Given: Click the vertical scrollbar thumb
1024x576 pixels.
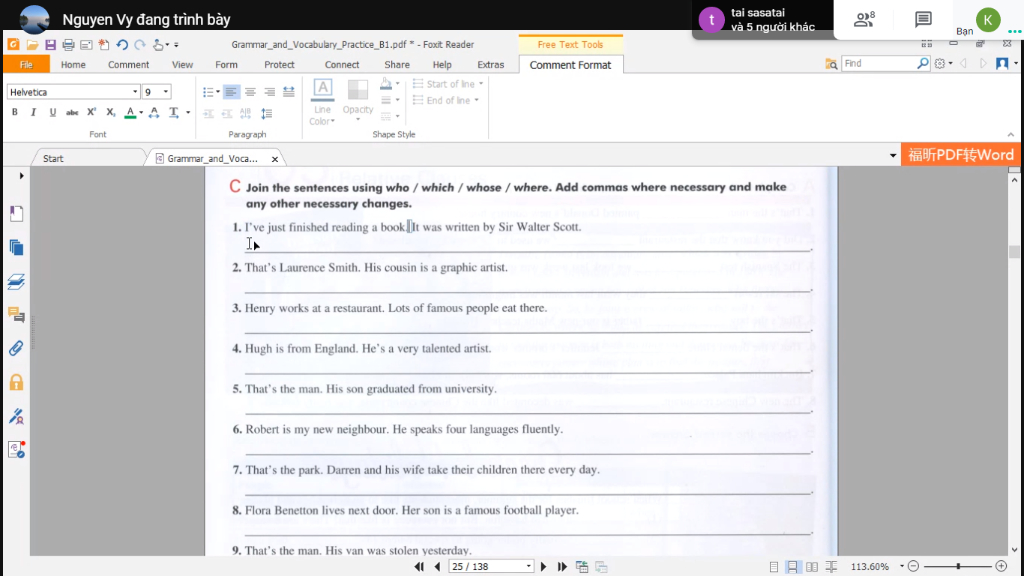Looking at the screenshot, I should tap(1014, 251).
